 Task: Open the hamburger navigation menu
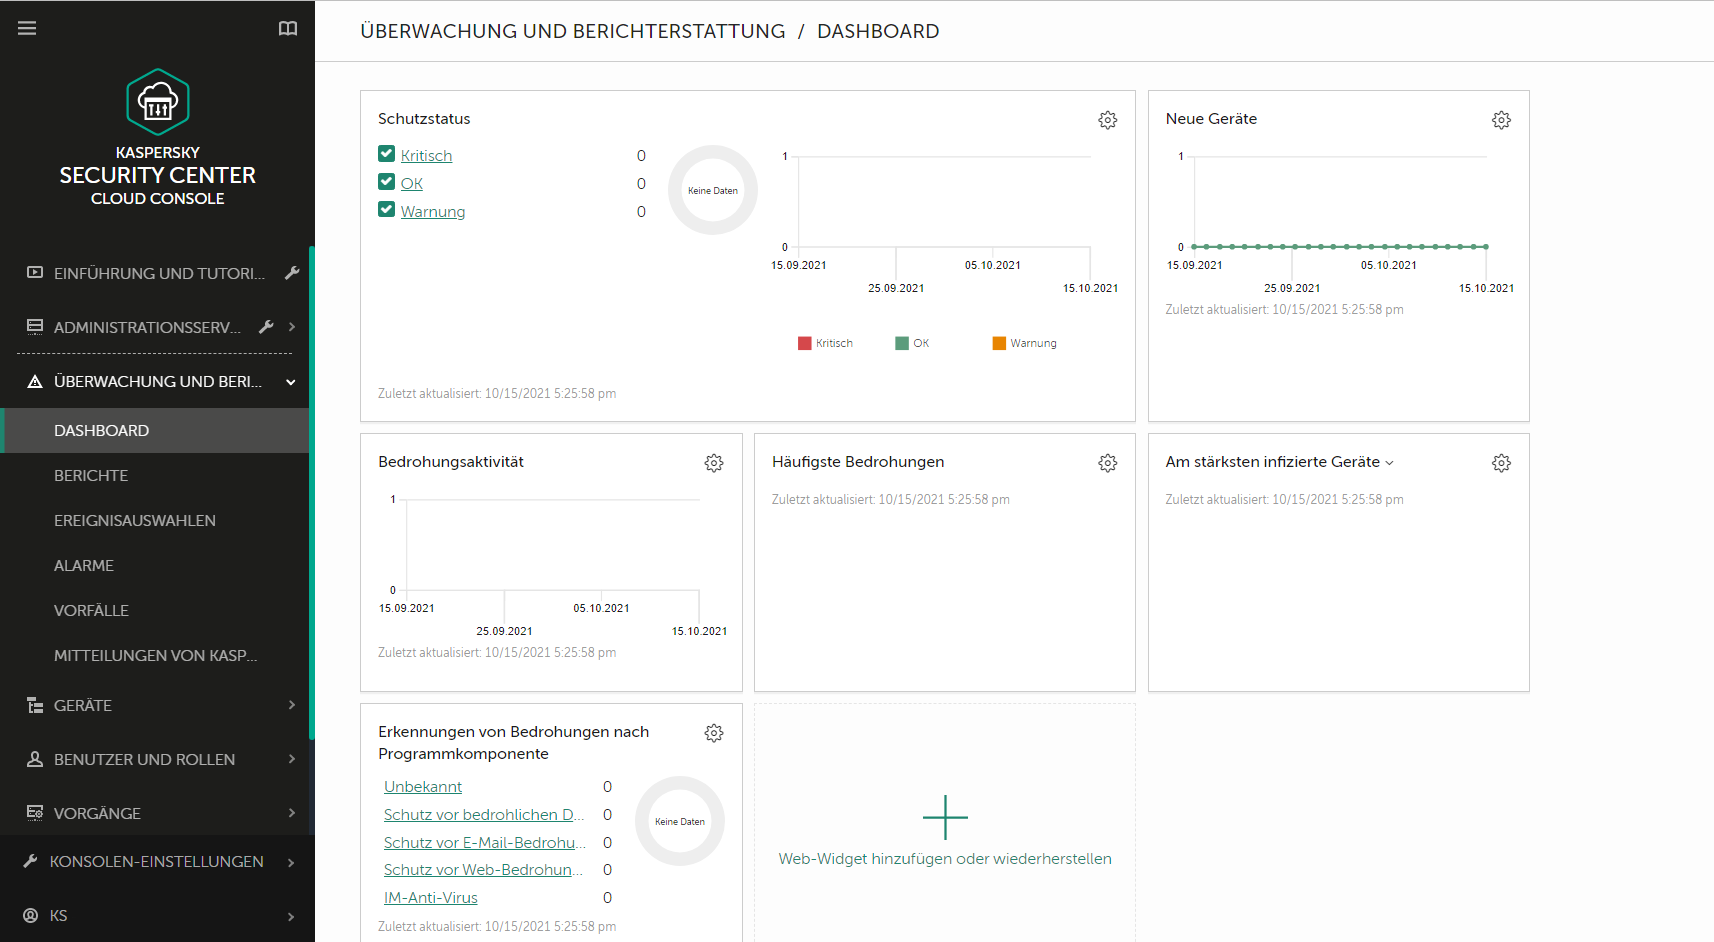[27, 27]
